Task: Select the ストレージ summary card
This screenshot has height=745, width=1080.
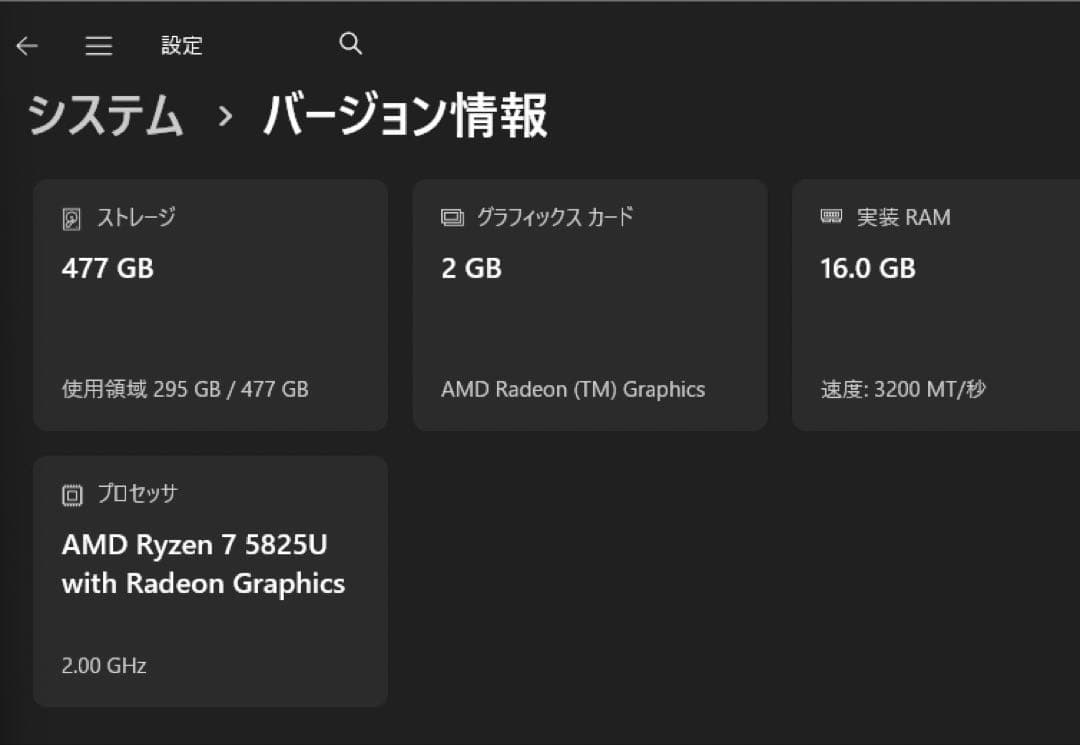Action: click(x=210, y=303)
